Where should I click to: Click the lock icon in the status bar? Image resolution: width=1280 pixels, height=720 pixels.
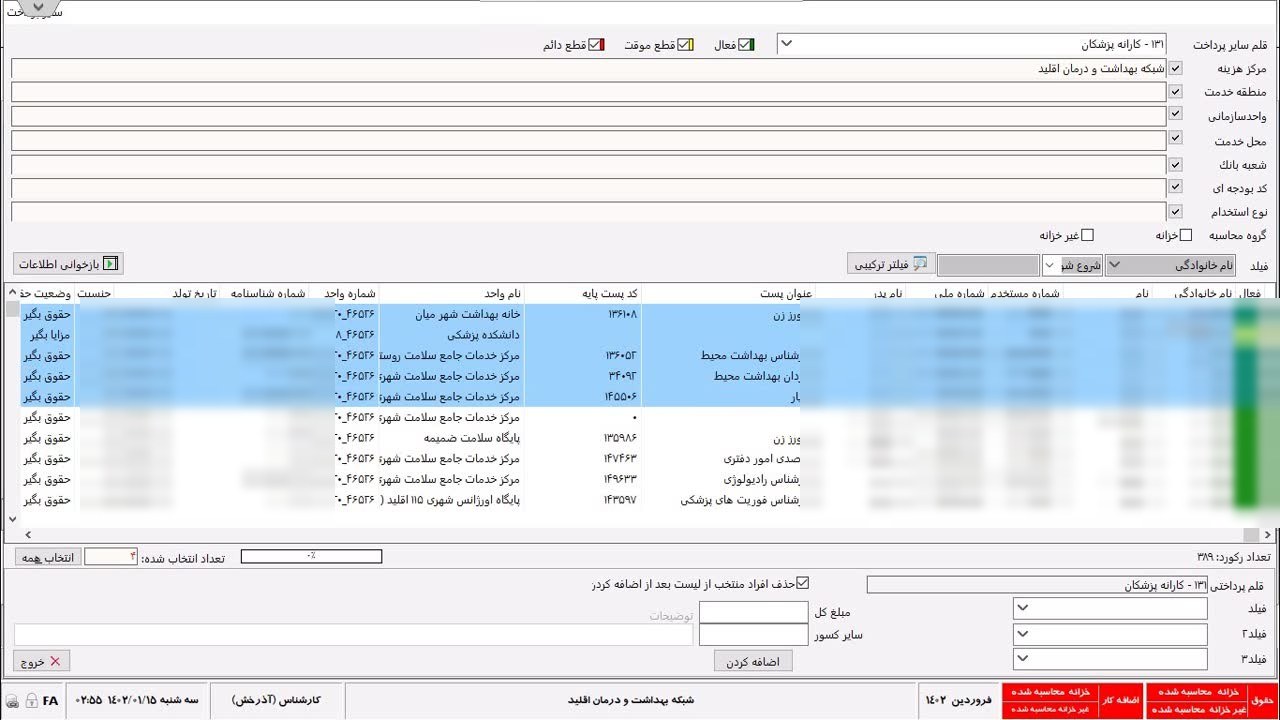(x=31, y=701)
